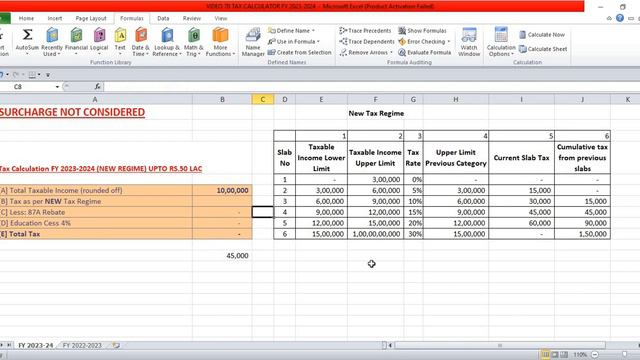The width and height of the screenshot is (640, 360).
Task: Select the Formulas ribbon tab
Action: click(x=132, y=18)
